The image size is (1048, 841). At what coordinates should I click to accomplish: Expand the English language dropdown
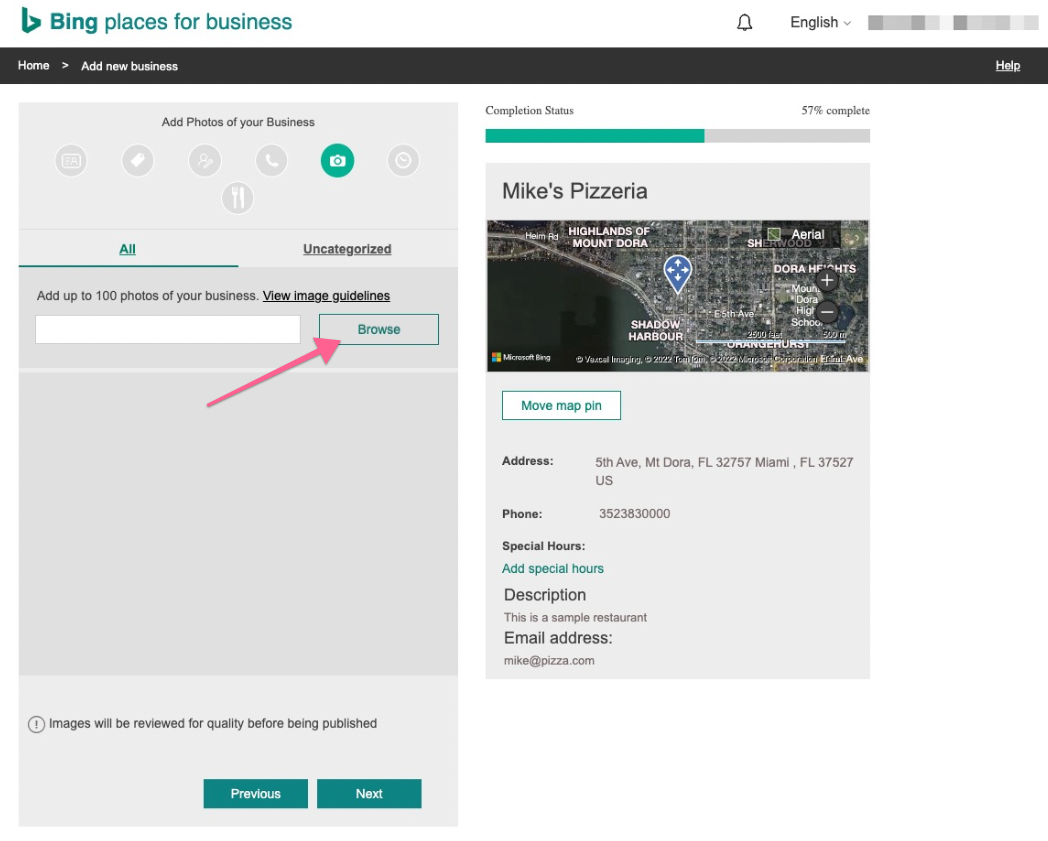820,23
